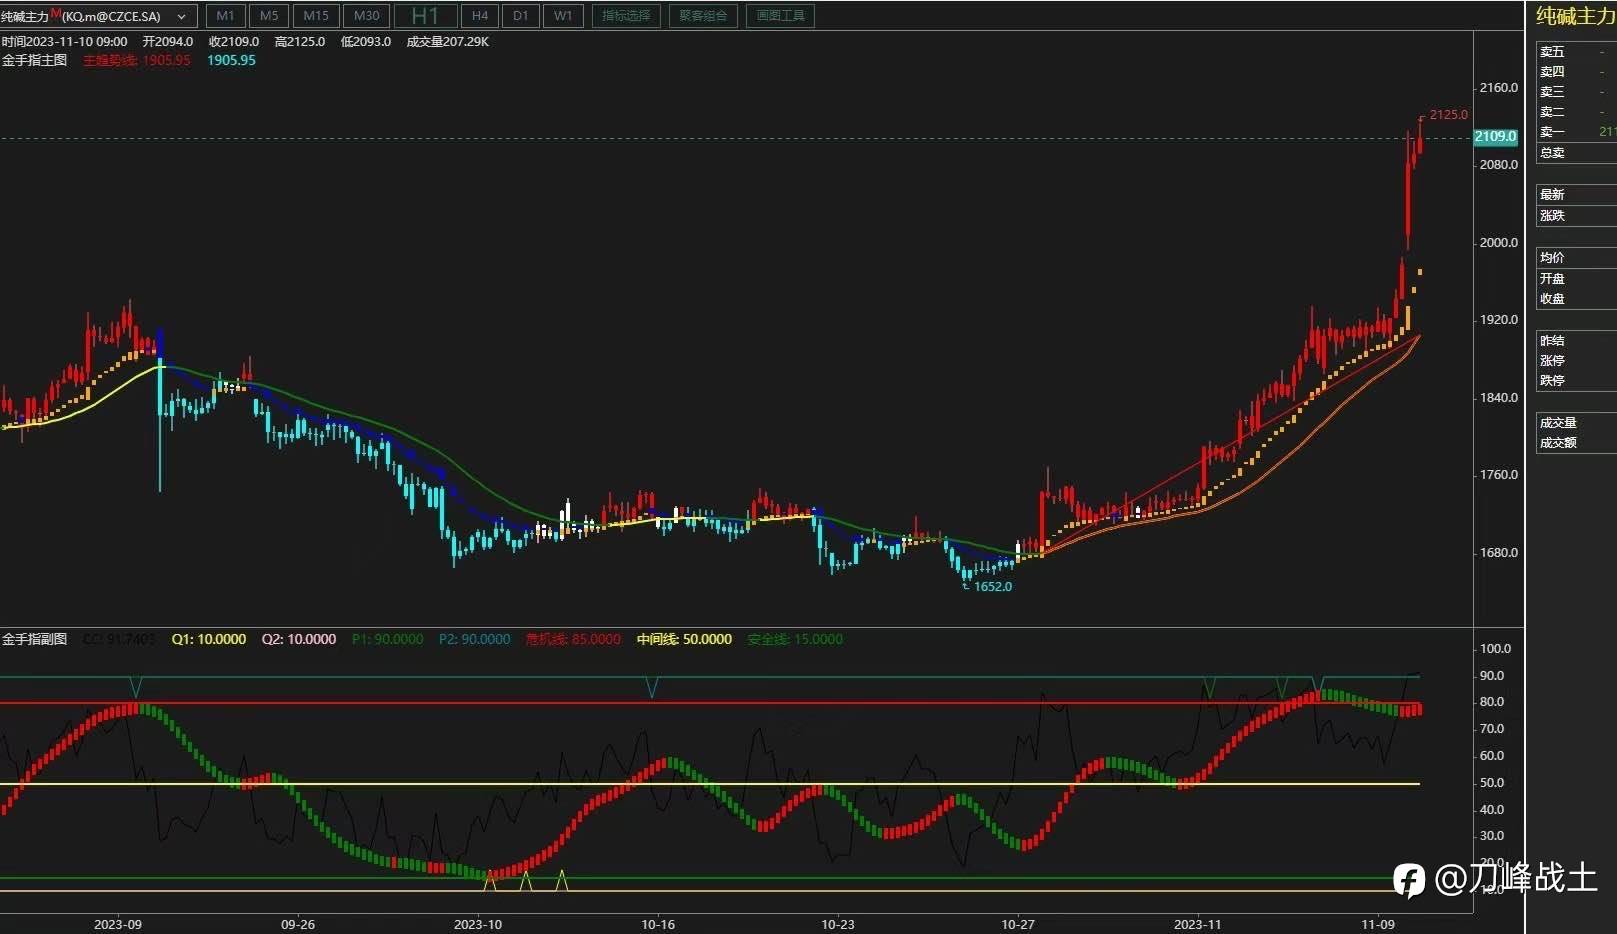Click the 涨停 limit-up row
The image size is (1617, 934).
[1577, 361]
